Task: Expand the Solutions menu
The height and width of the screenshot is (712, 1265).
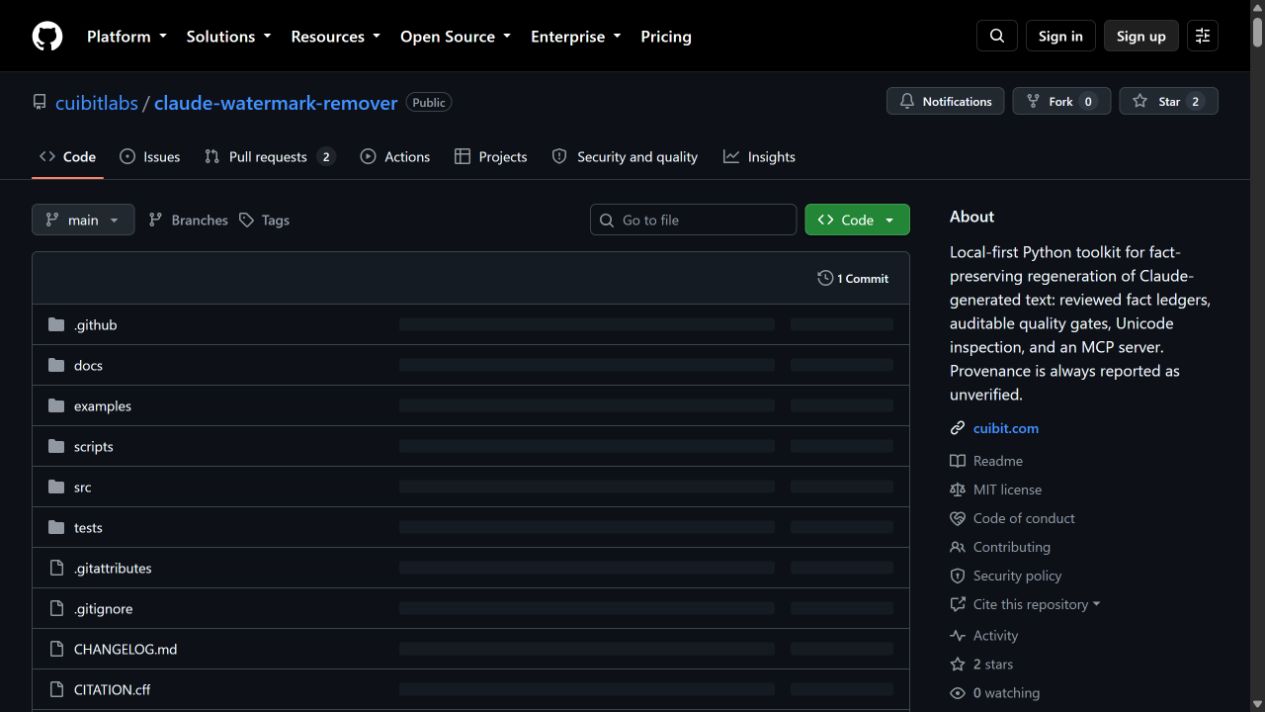Action: pos(228,36)
